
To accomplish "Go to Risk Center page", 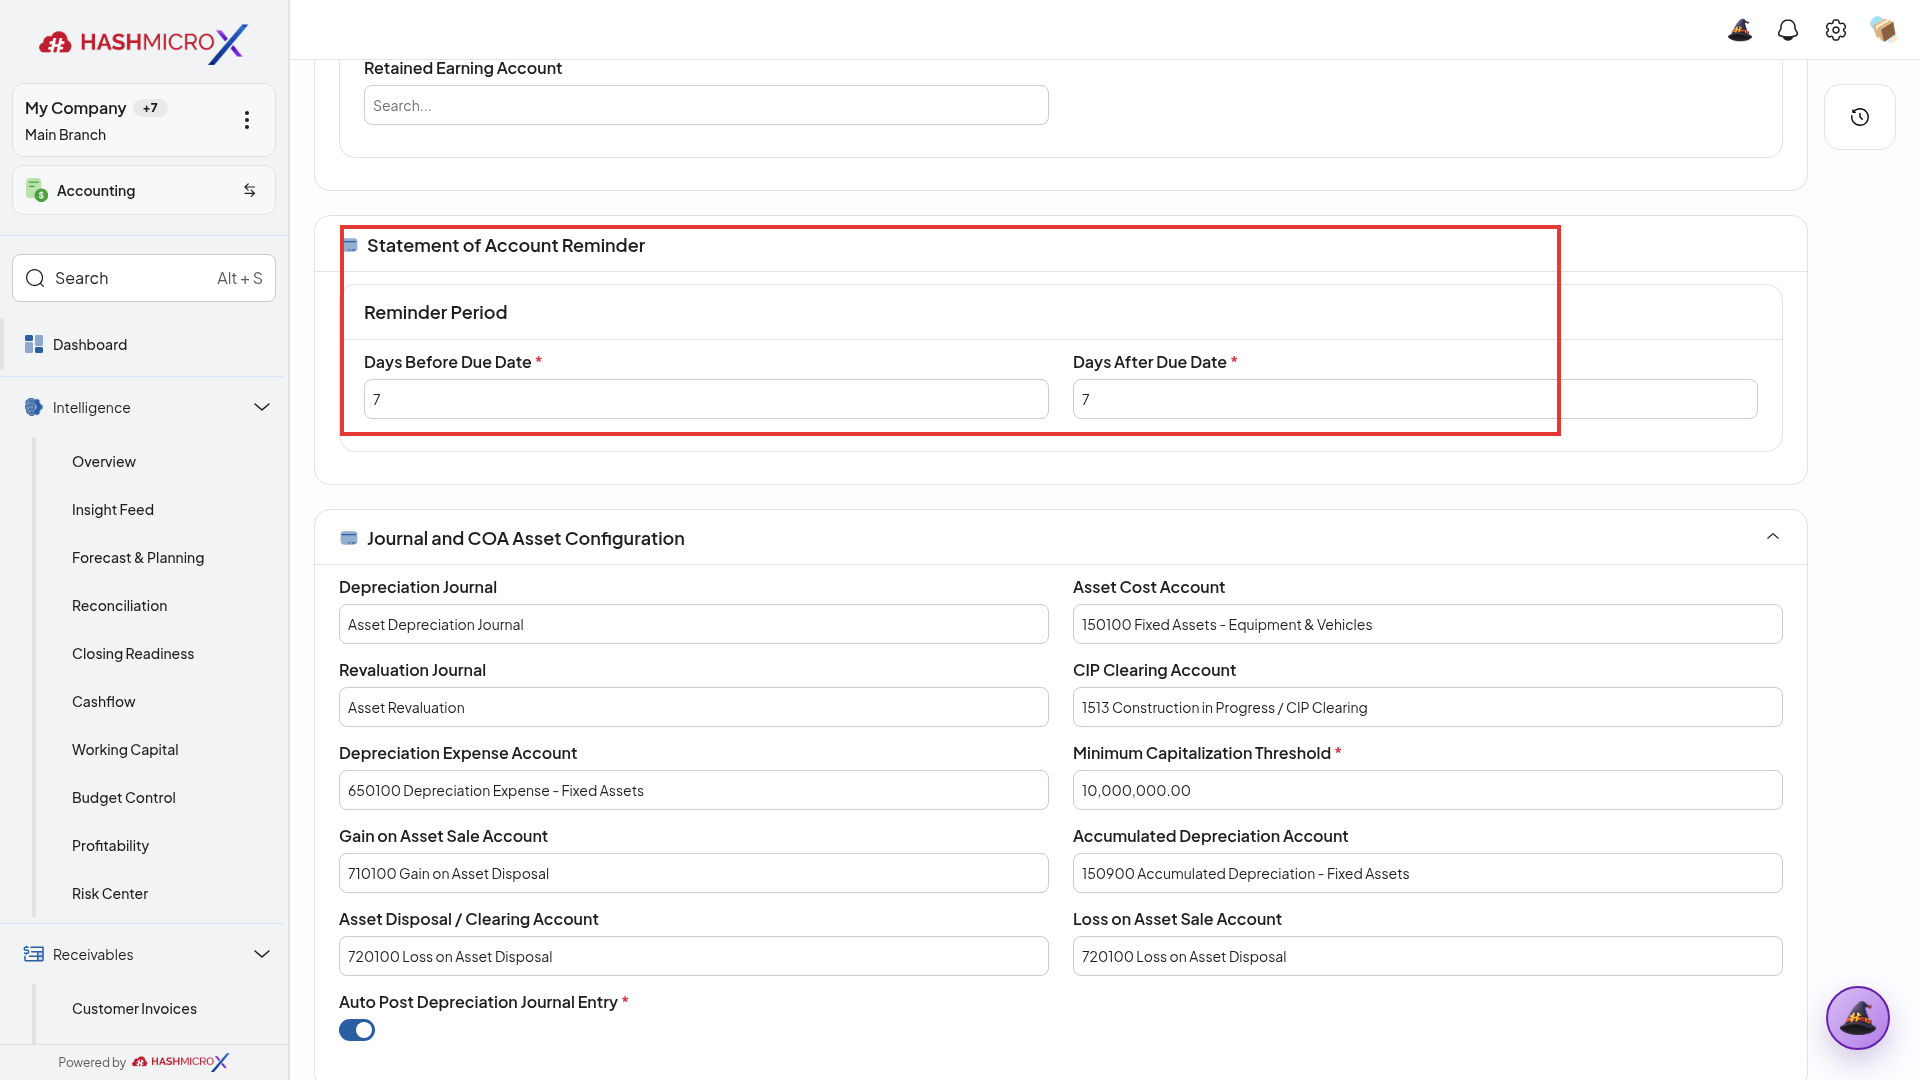I will point(110,893).
